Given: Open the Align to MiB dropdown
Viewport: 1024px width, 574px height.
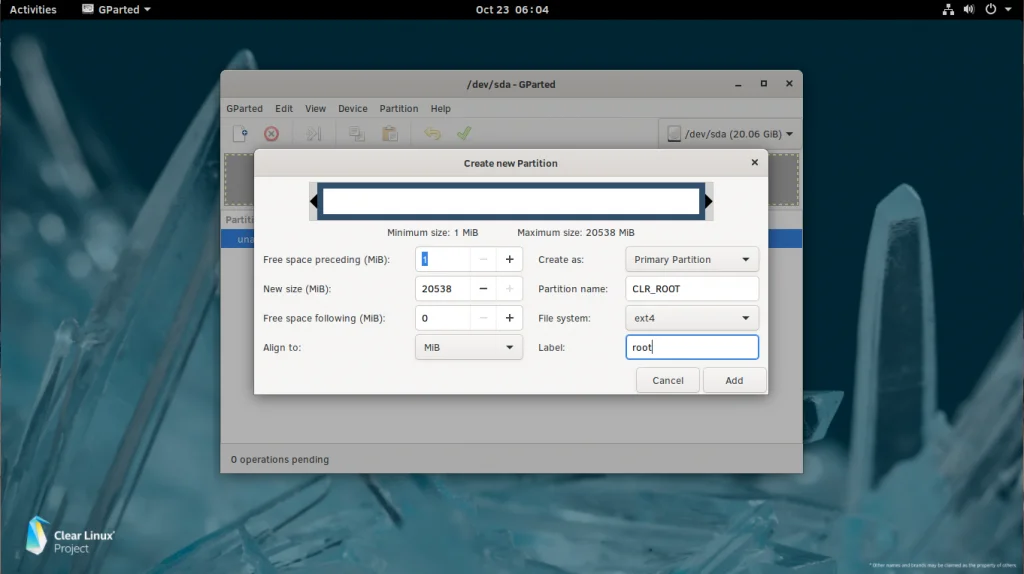Looking at the screenshot, I should click(468, 347).
